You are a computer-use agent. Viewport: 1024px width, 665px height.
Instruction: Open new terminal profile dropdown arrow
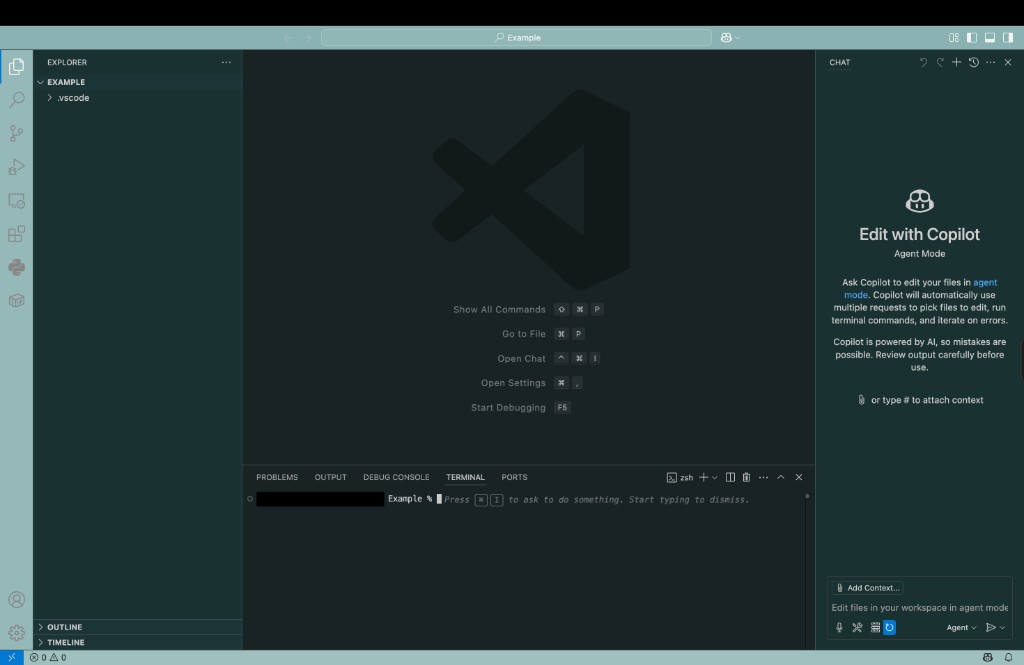click(714, 478)
